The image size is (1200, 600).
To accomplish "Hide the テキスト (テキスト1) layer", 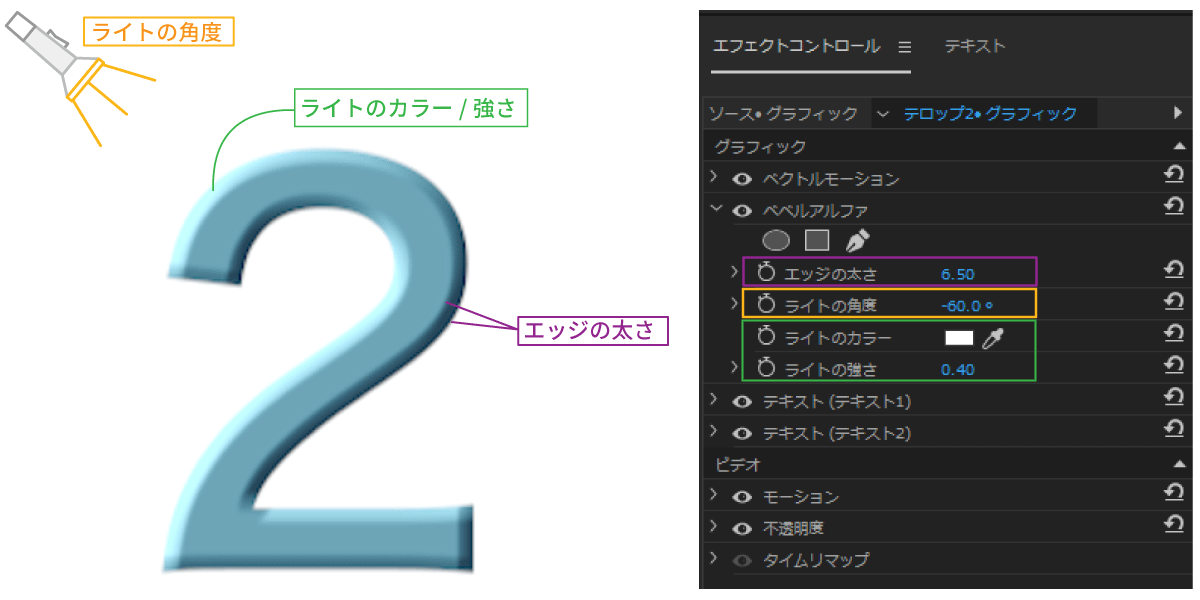I will [x=742, y=402].
